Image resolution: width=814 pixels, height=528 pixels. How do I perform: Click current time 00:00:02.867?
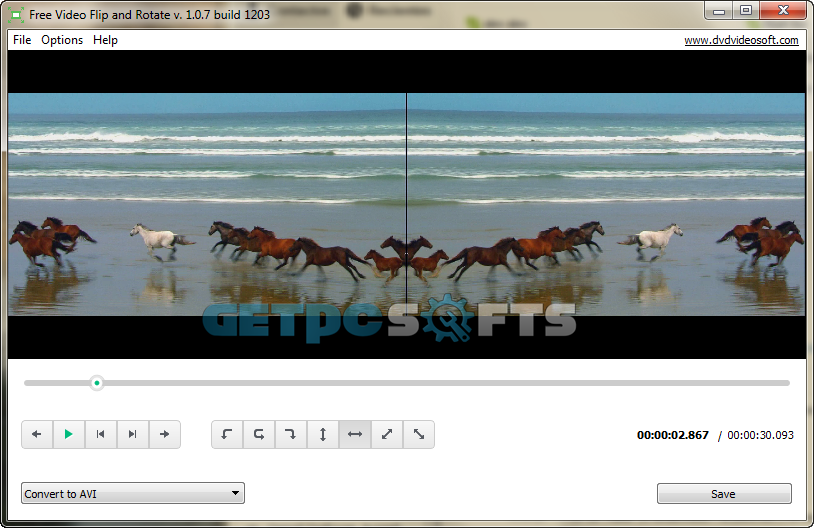[x=673, y=435]
